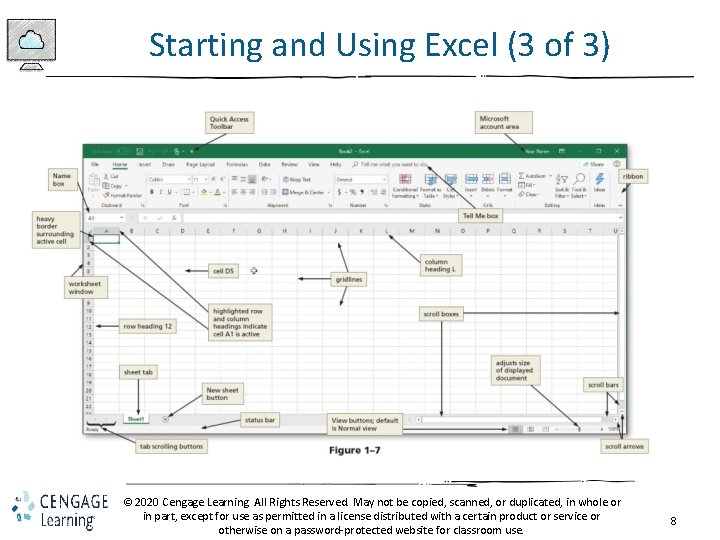Toggle Align Left for cell text
720x540 pixels.
[235, 192]
